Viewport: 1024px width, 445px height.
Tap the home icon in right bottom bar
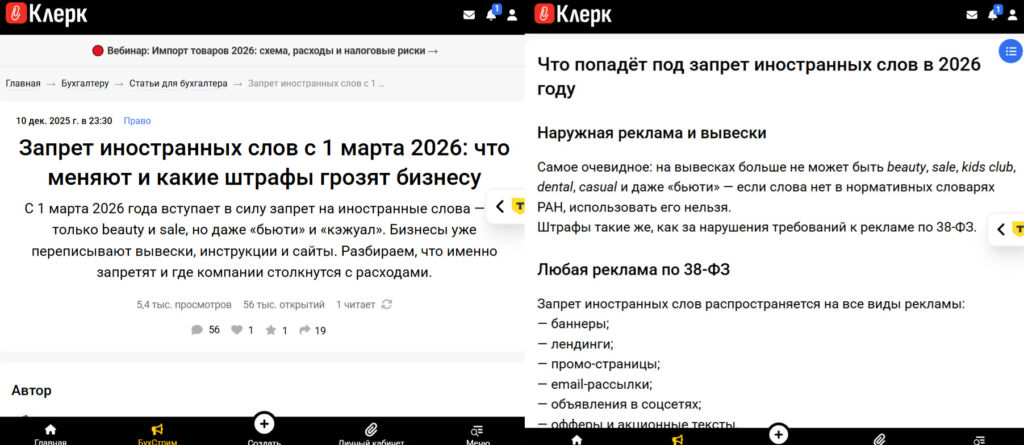(x=577, y=439)
